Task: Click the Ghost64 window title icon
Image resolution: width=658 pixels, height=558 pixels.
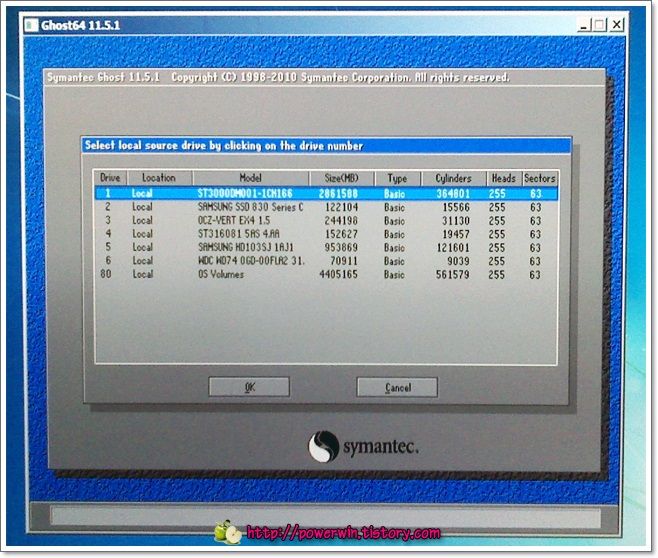Action: tap(31, 25)
